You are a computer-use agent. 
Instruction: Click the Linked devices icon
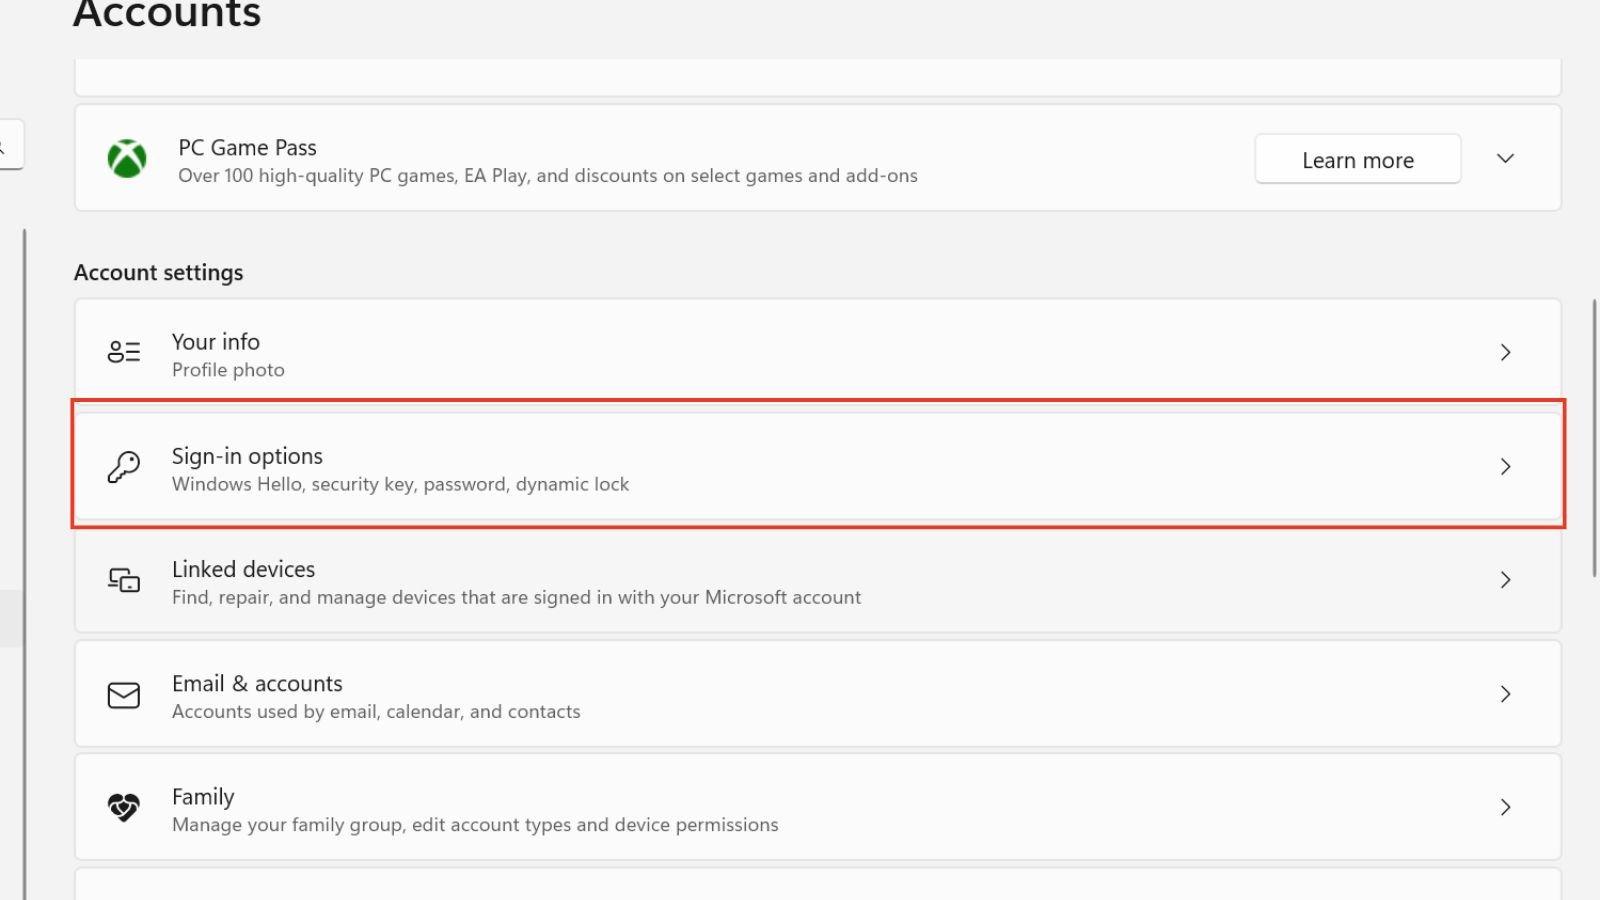[123, 580]
